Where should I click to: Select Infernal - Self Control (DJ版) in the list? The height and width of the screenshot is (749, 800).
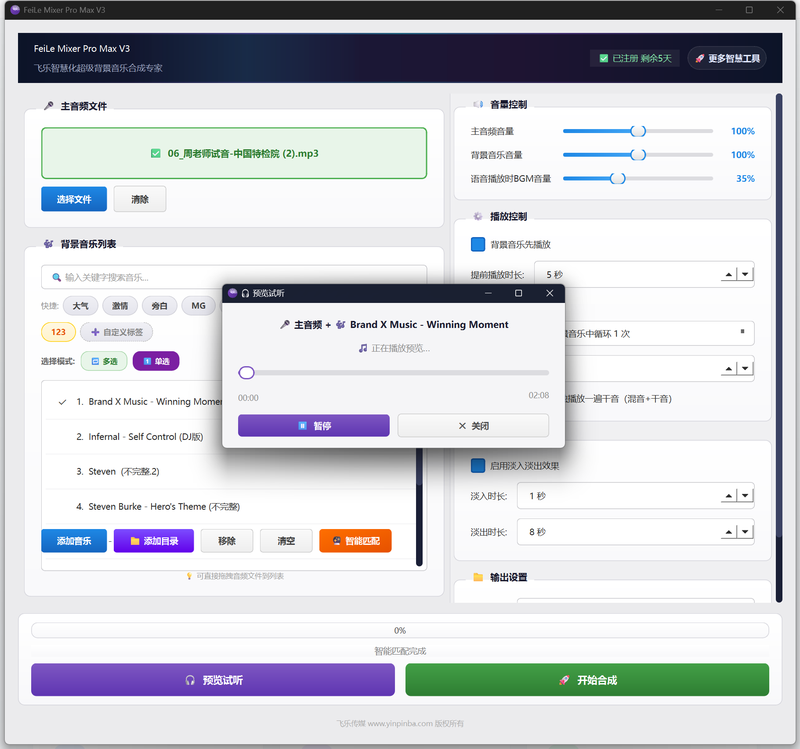click(x=146, y=437)
